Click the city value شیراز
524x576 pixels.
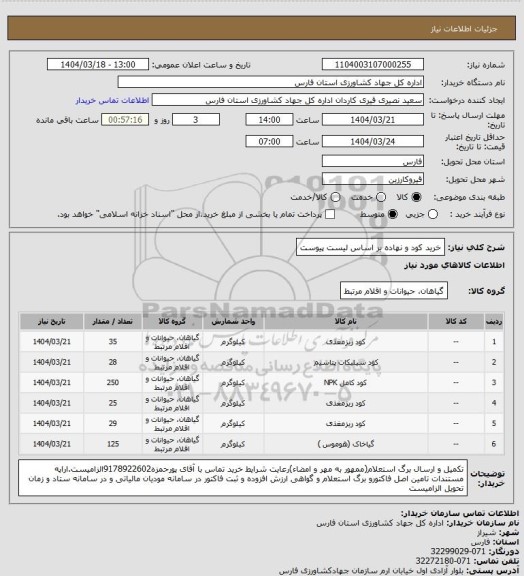coord(487,532)
